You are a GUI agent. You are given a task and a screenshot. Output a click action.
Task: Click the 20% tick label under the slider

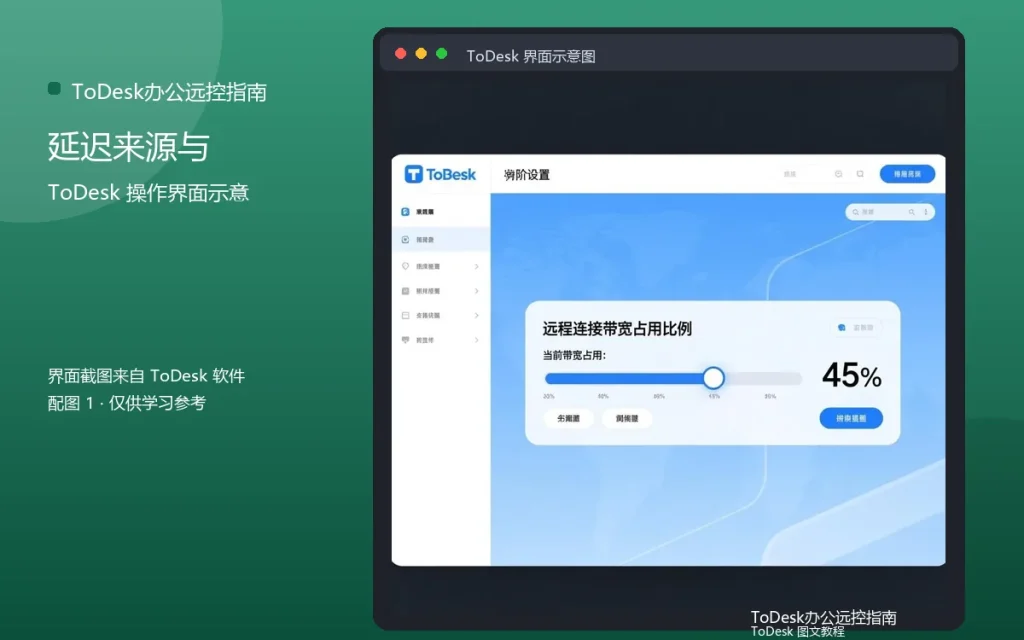click(549, 396)
